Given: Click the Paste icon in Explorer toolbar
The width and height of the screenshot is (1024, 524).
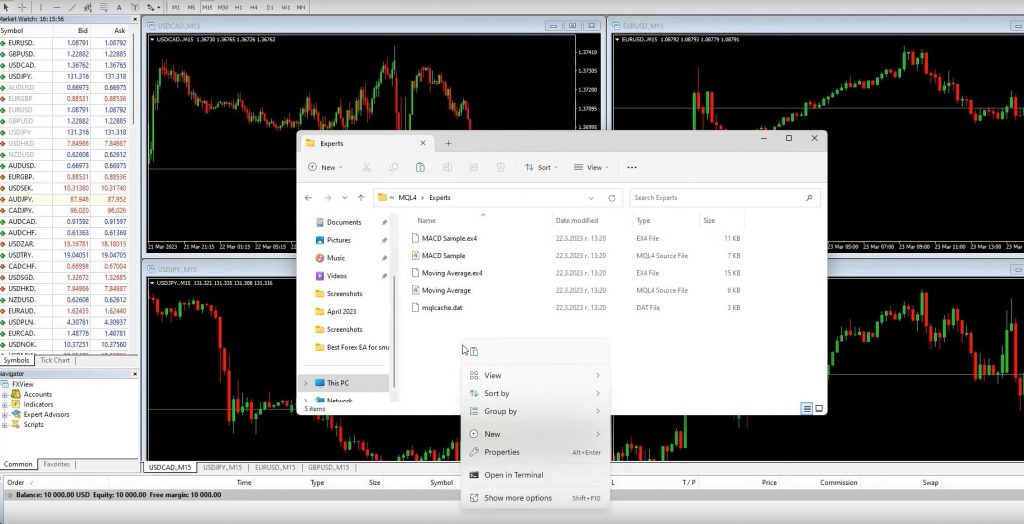Looking at the screenshot, I should 420,167.
